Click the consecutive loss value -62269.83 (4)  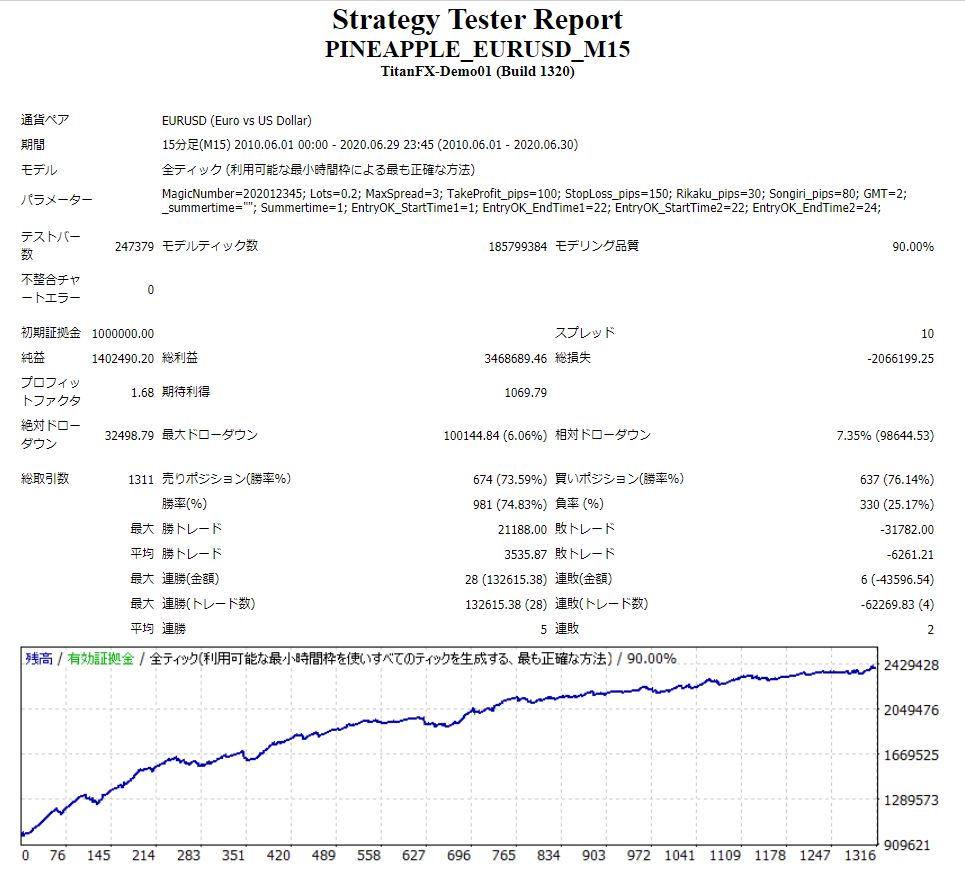coord(897,604)
